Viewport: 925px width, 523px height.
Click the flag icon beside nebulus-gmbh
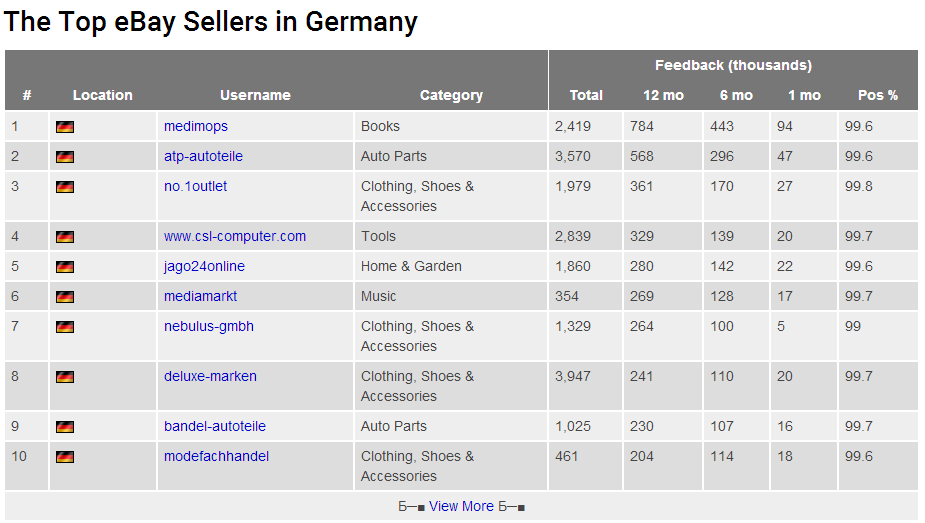(x=65, y=327)
